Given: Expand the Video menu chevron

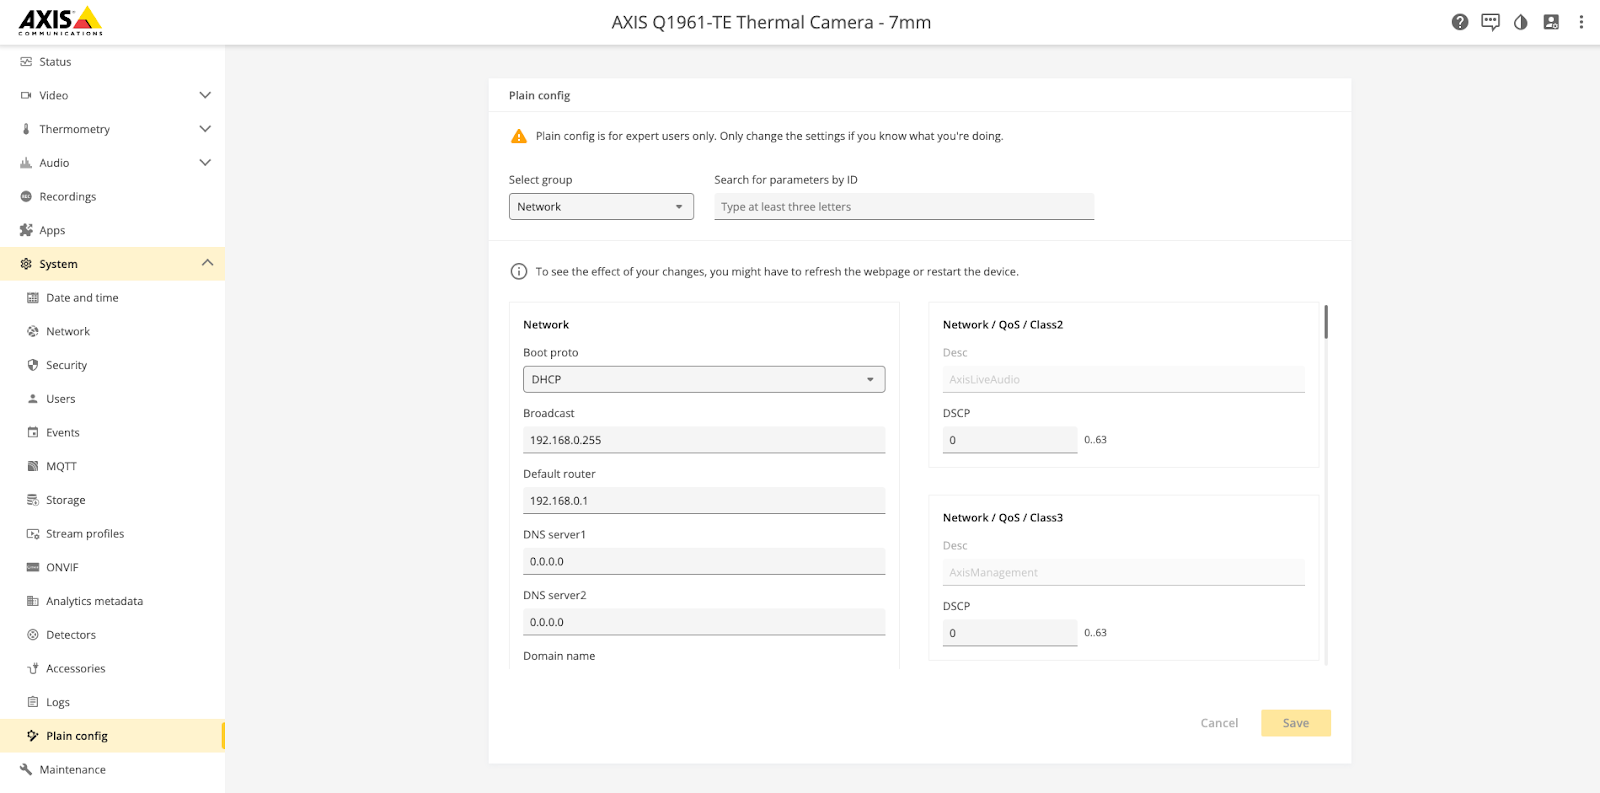Looking at the screenshot, I should pyautogui.click(x=205, y=96).
